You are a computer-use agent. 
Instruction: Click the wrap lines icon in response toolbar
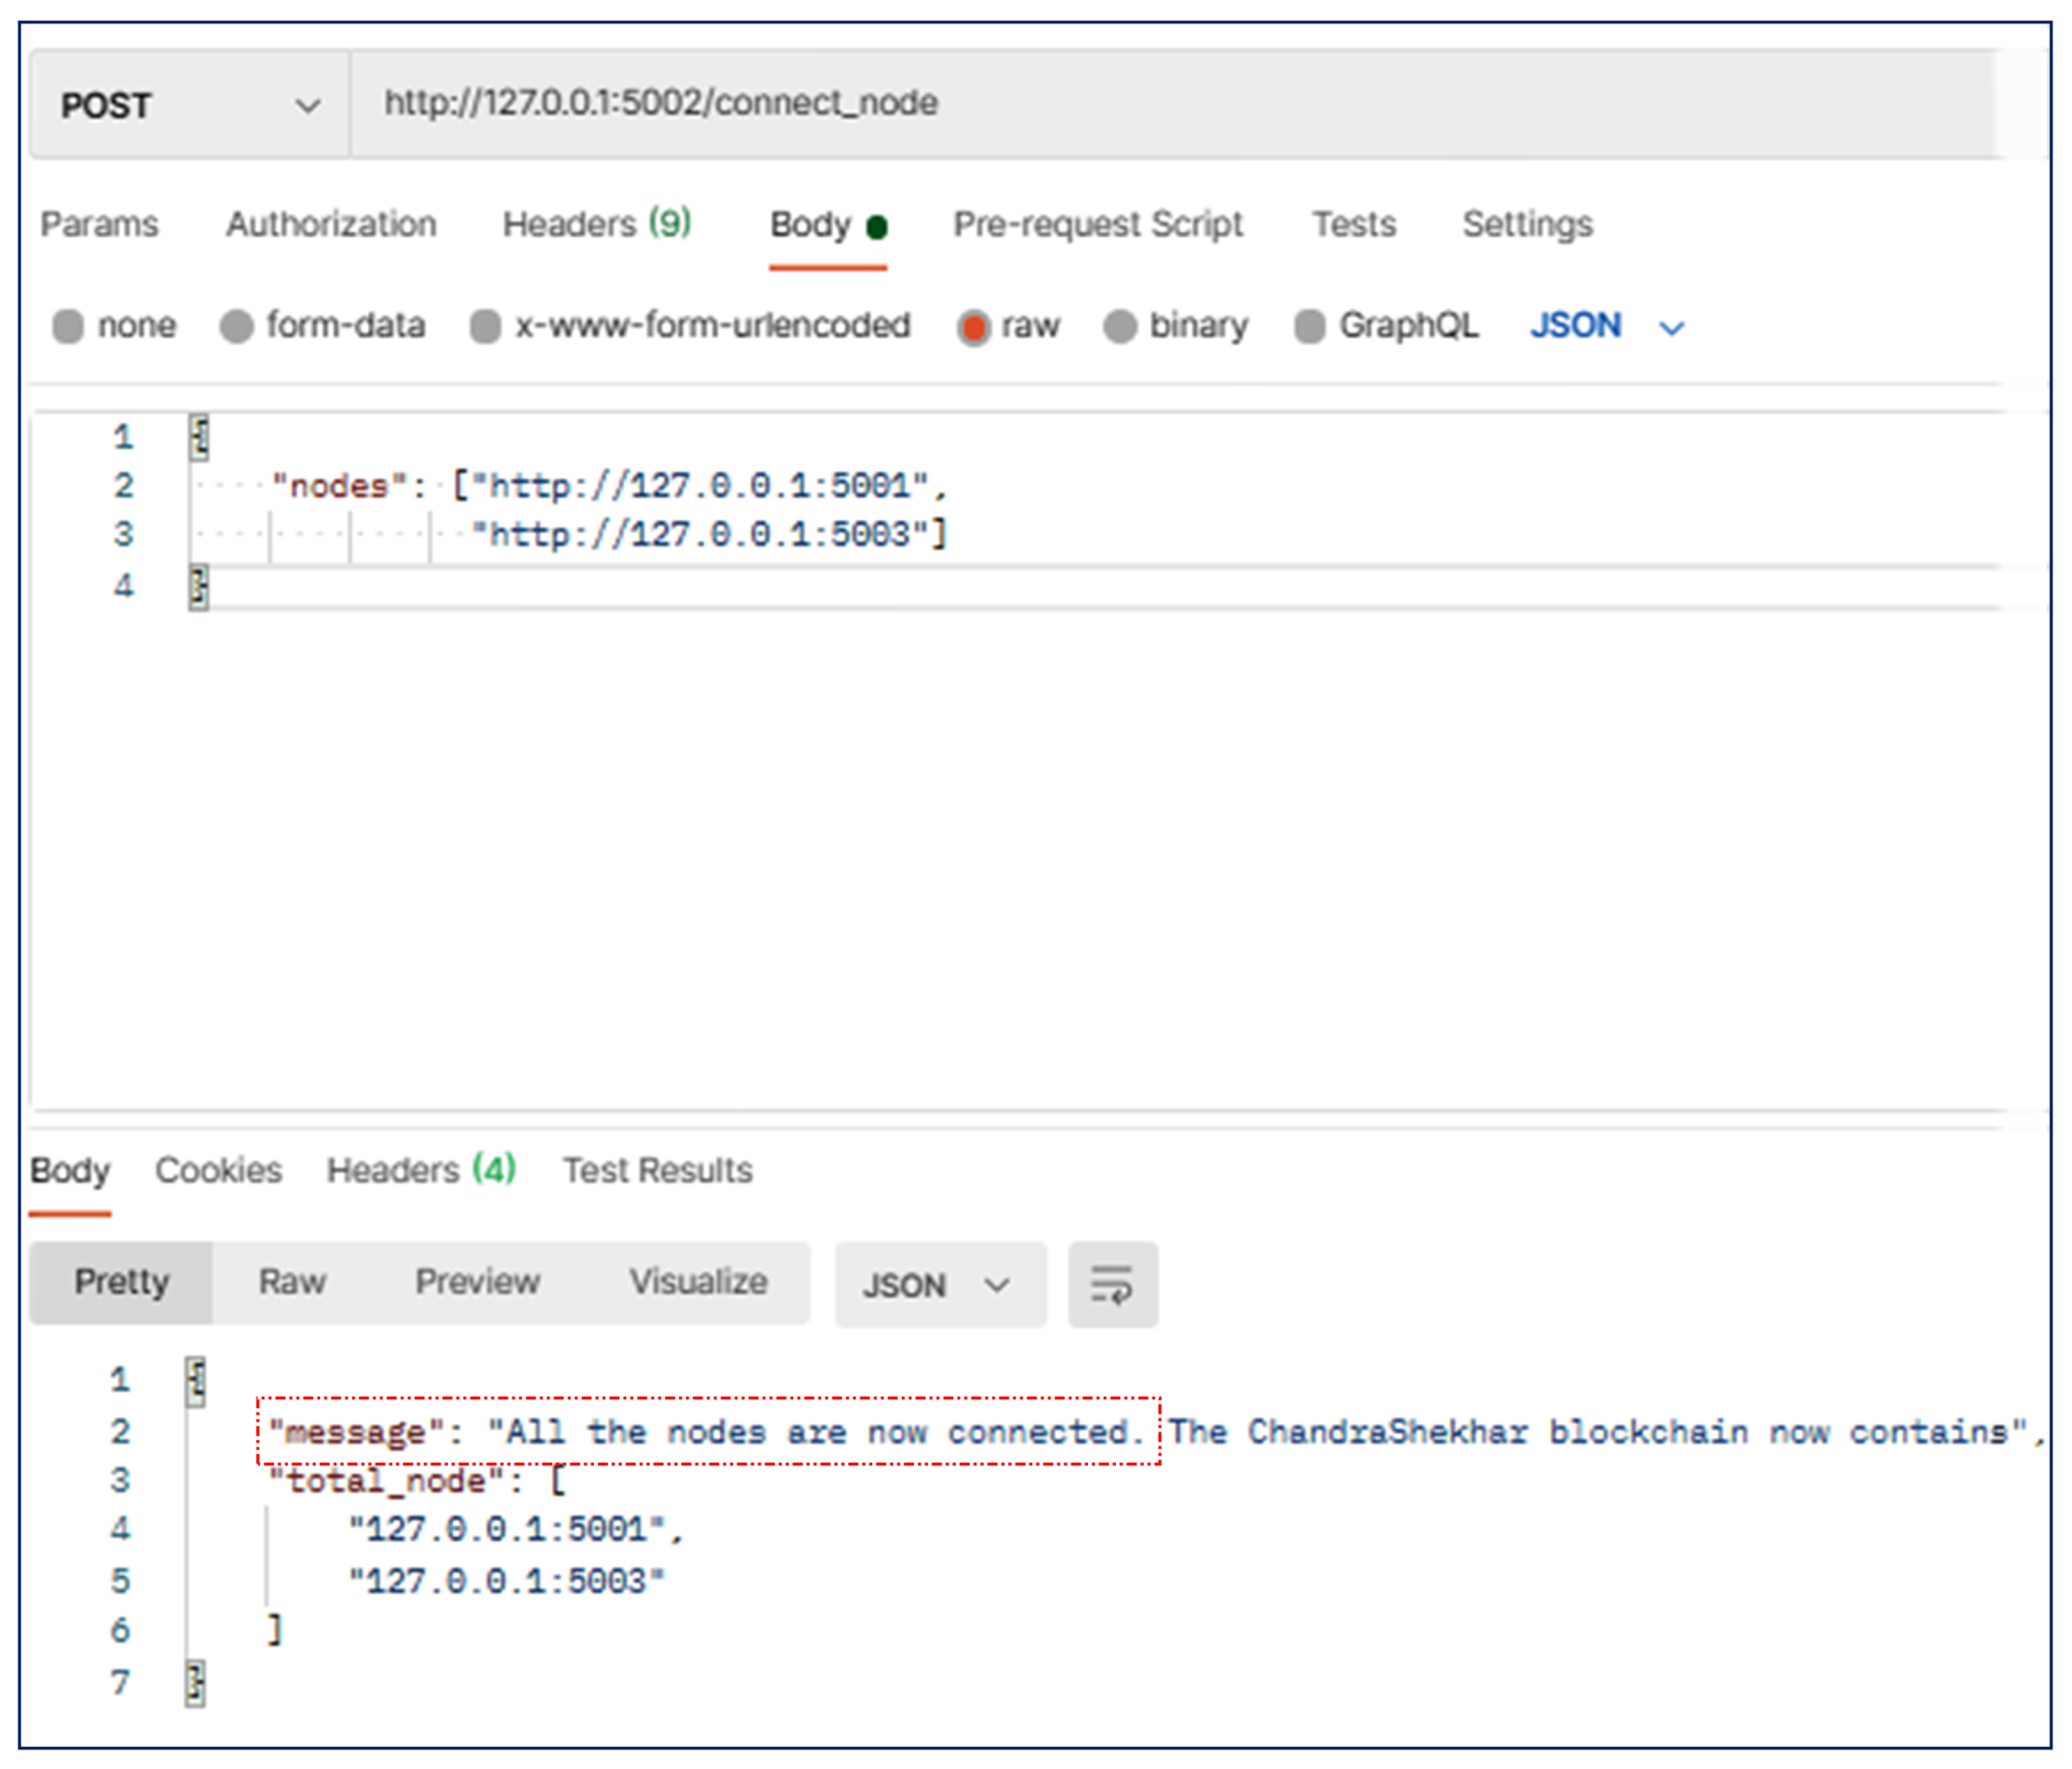tap(1111, 1284)
